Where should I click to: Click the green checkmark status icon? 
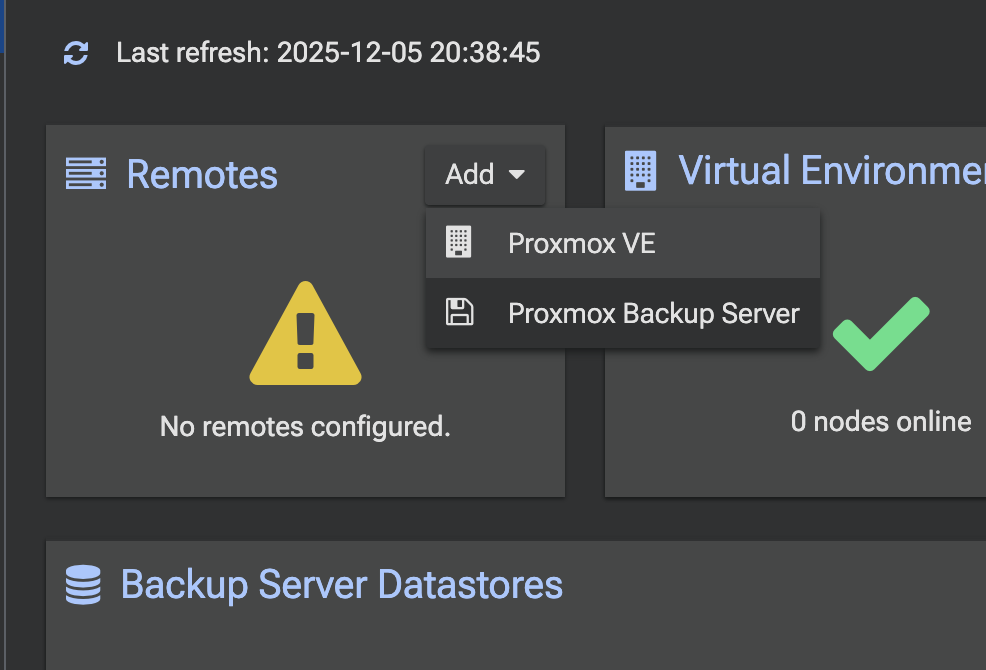tap(881, 335)
